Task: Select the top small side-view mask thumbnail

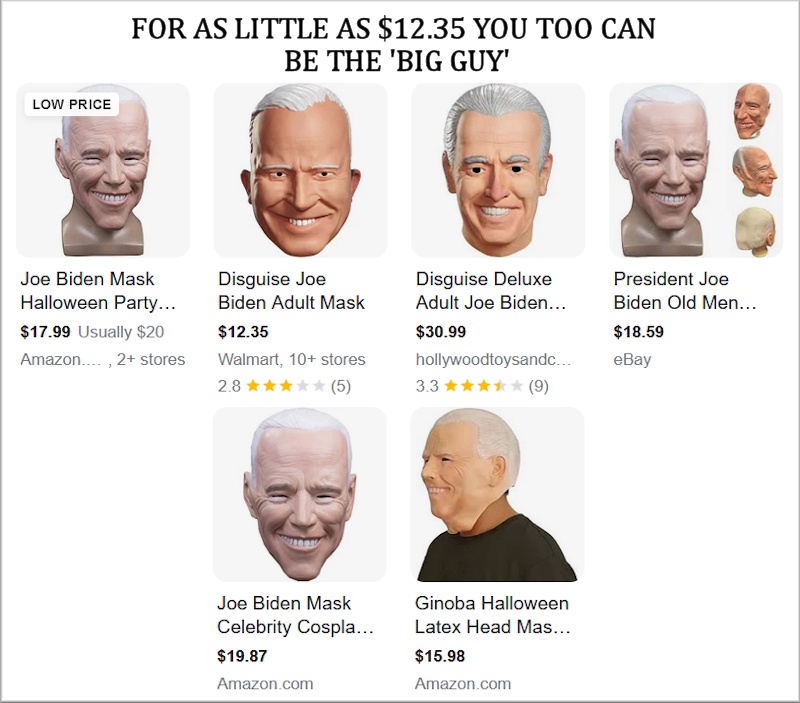Action: [752, 112]
